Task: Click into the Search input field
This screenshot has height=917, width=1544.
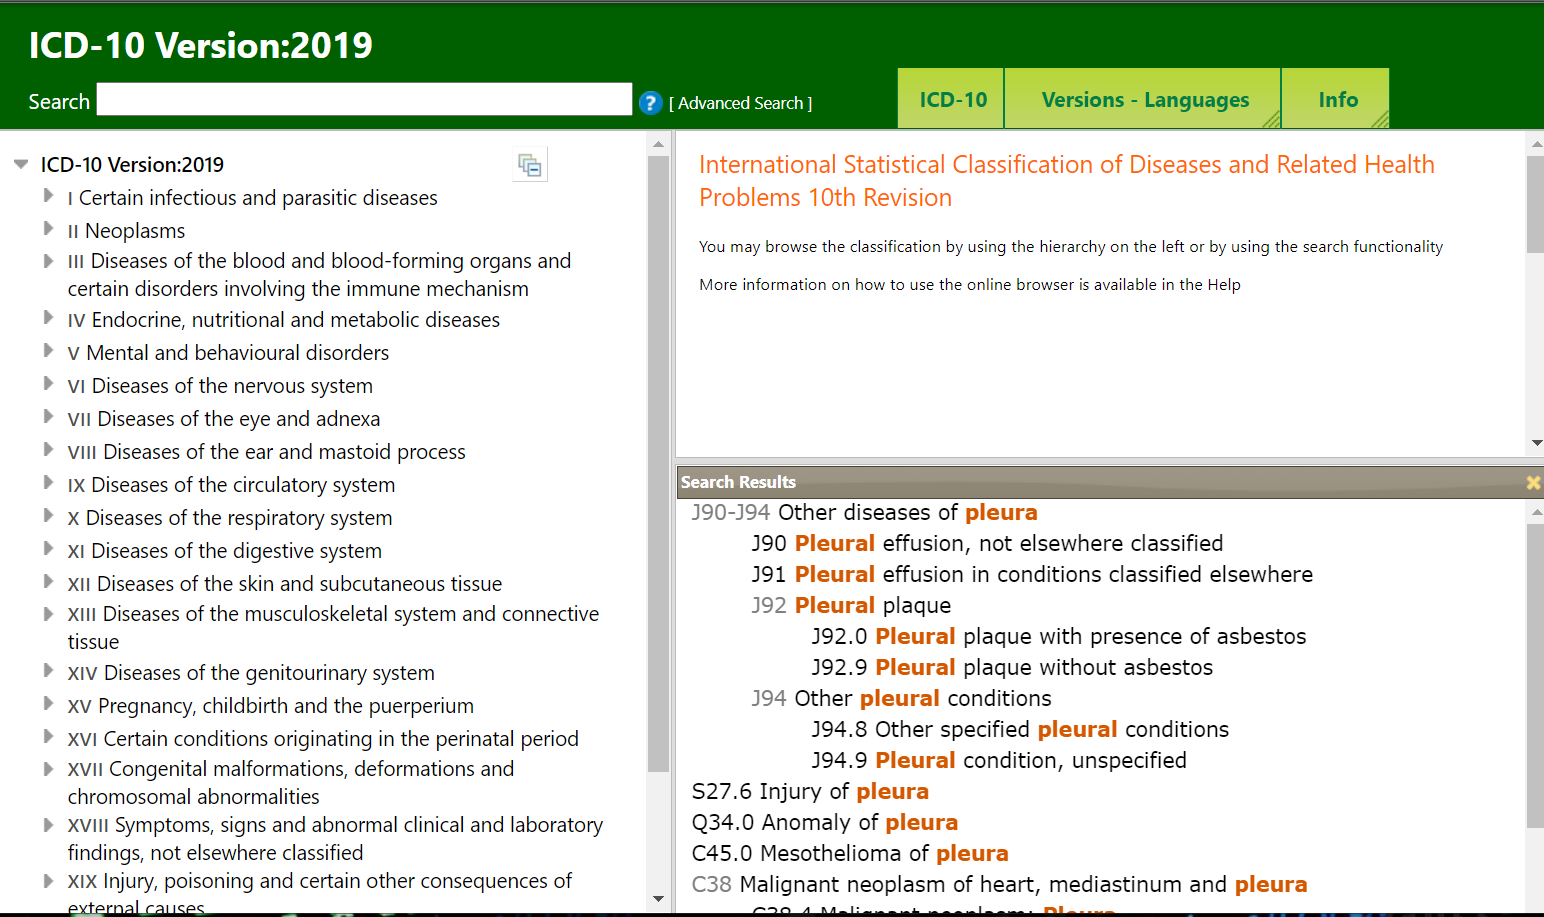Action: 364,99
